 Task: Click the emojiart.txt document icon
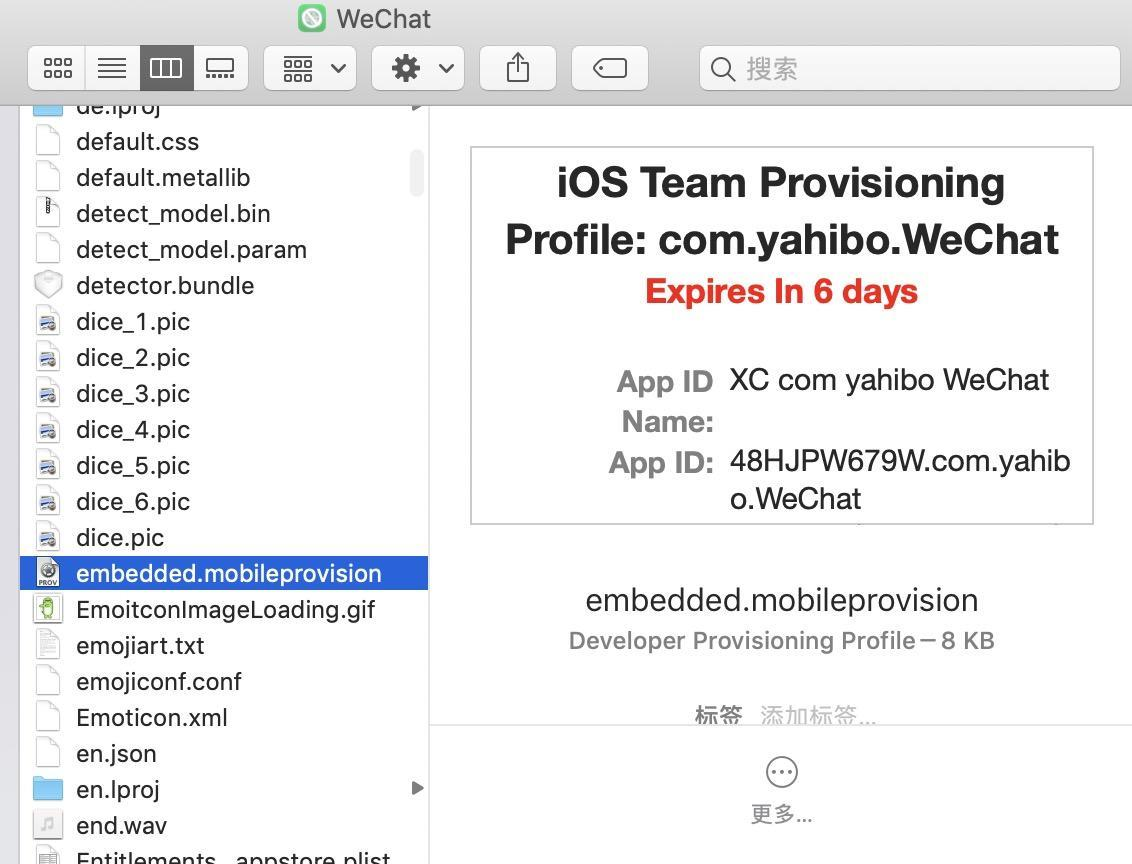coord(48,645)
